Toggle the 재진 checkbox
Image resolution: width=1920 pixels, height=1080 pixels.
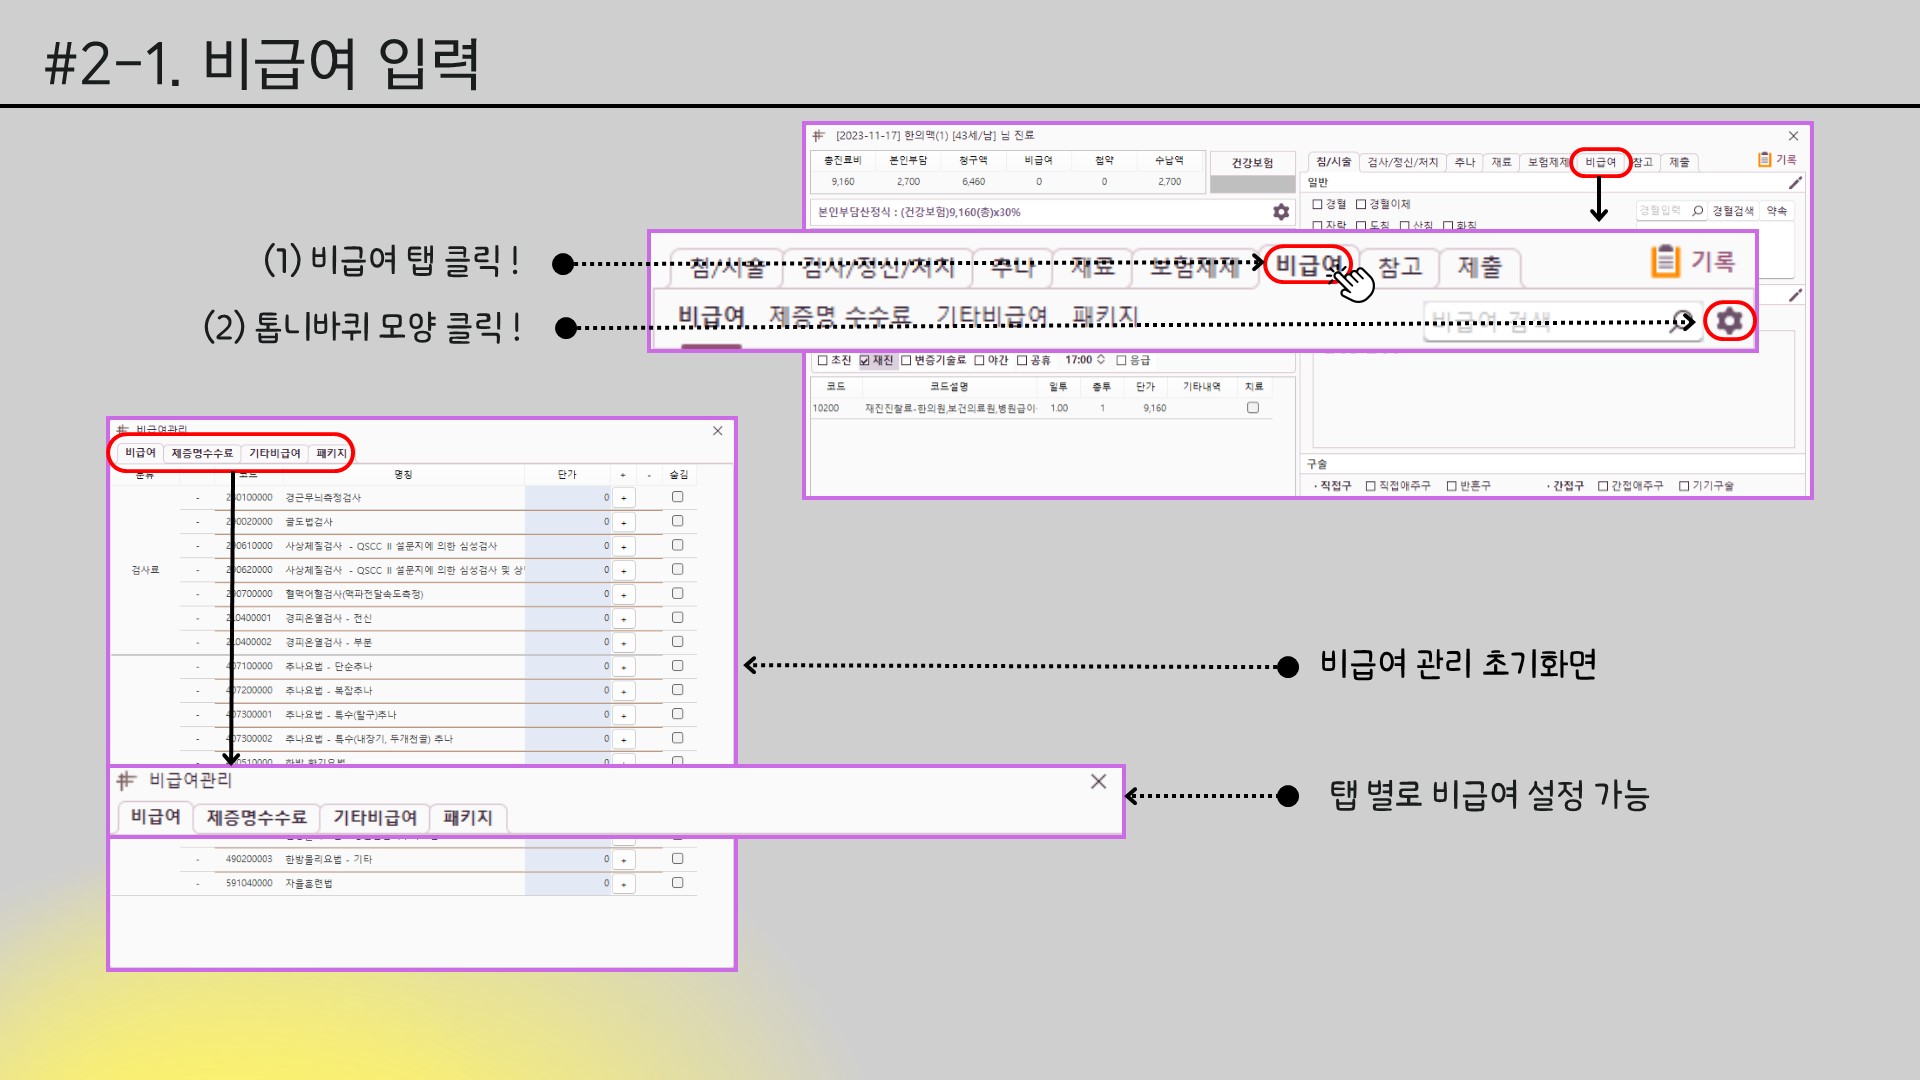pos(865,361)
